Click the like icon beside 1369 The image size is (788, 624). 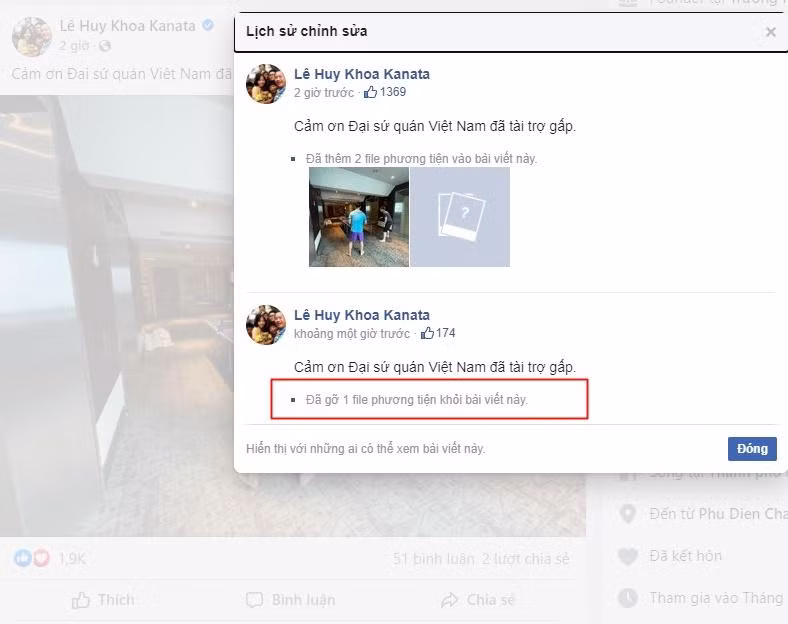coord(370,92)
